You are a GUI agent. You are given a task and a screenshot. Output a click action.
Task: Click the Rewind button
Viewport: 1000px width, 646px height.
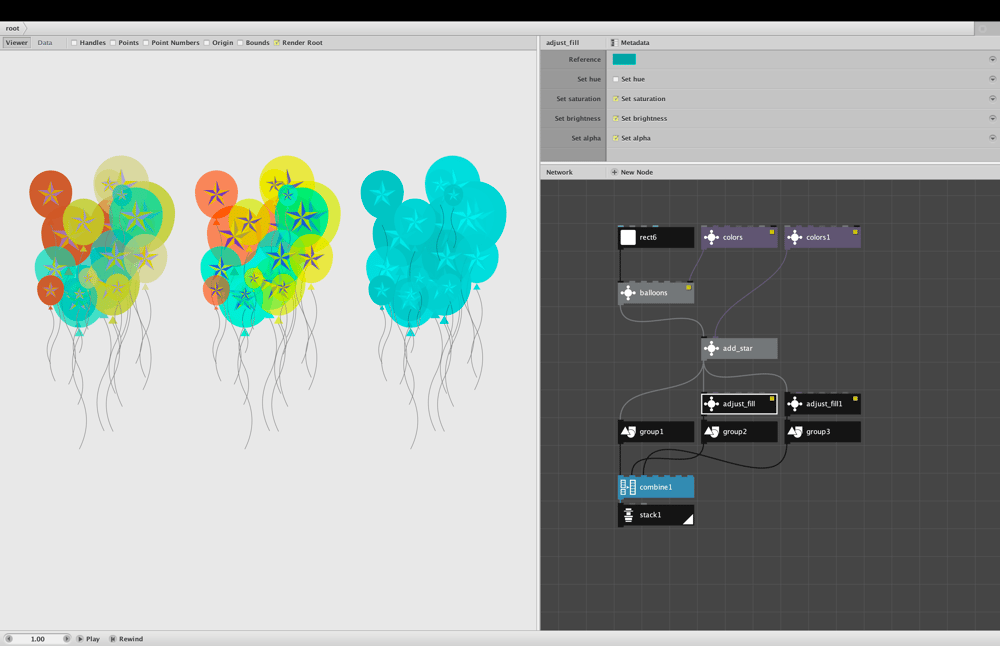point(126,639)
